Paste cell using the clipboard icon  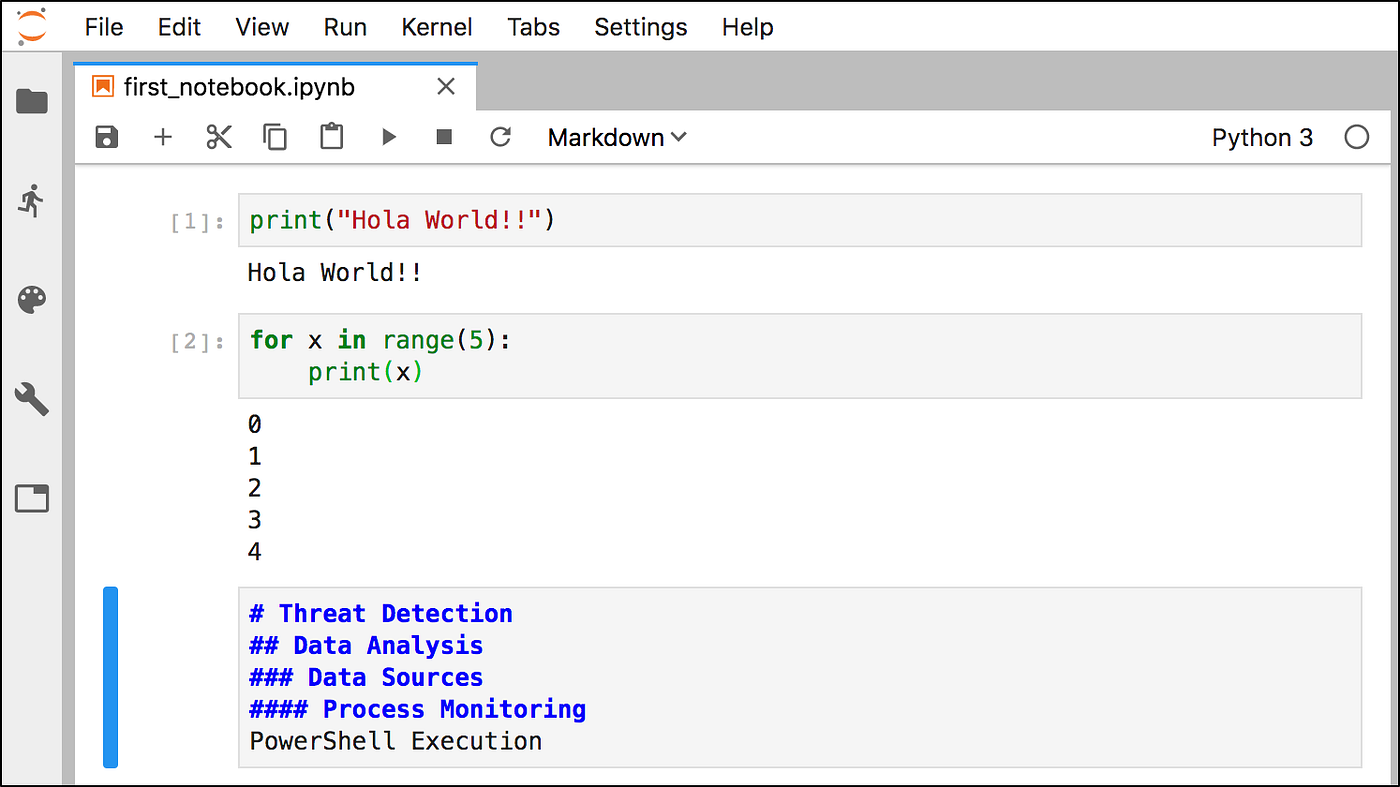[332, 137]
